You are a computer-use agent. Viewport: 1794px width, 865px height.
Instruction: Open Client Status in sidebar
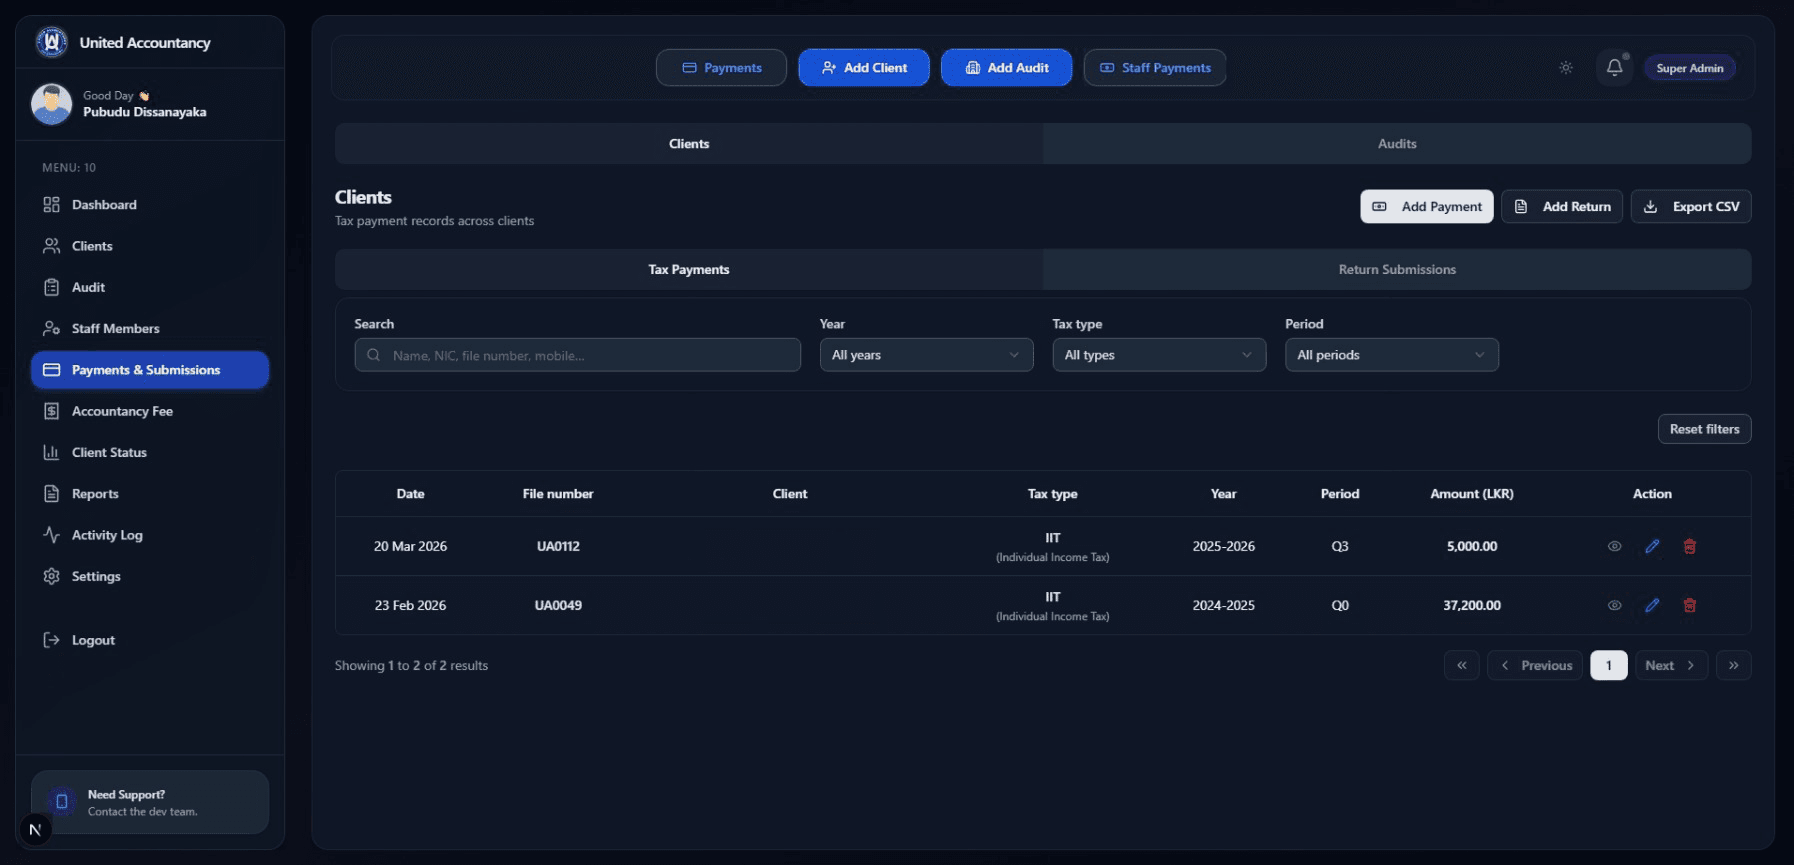[x=150, y=452]
